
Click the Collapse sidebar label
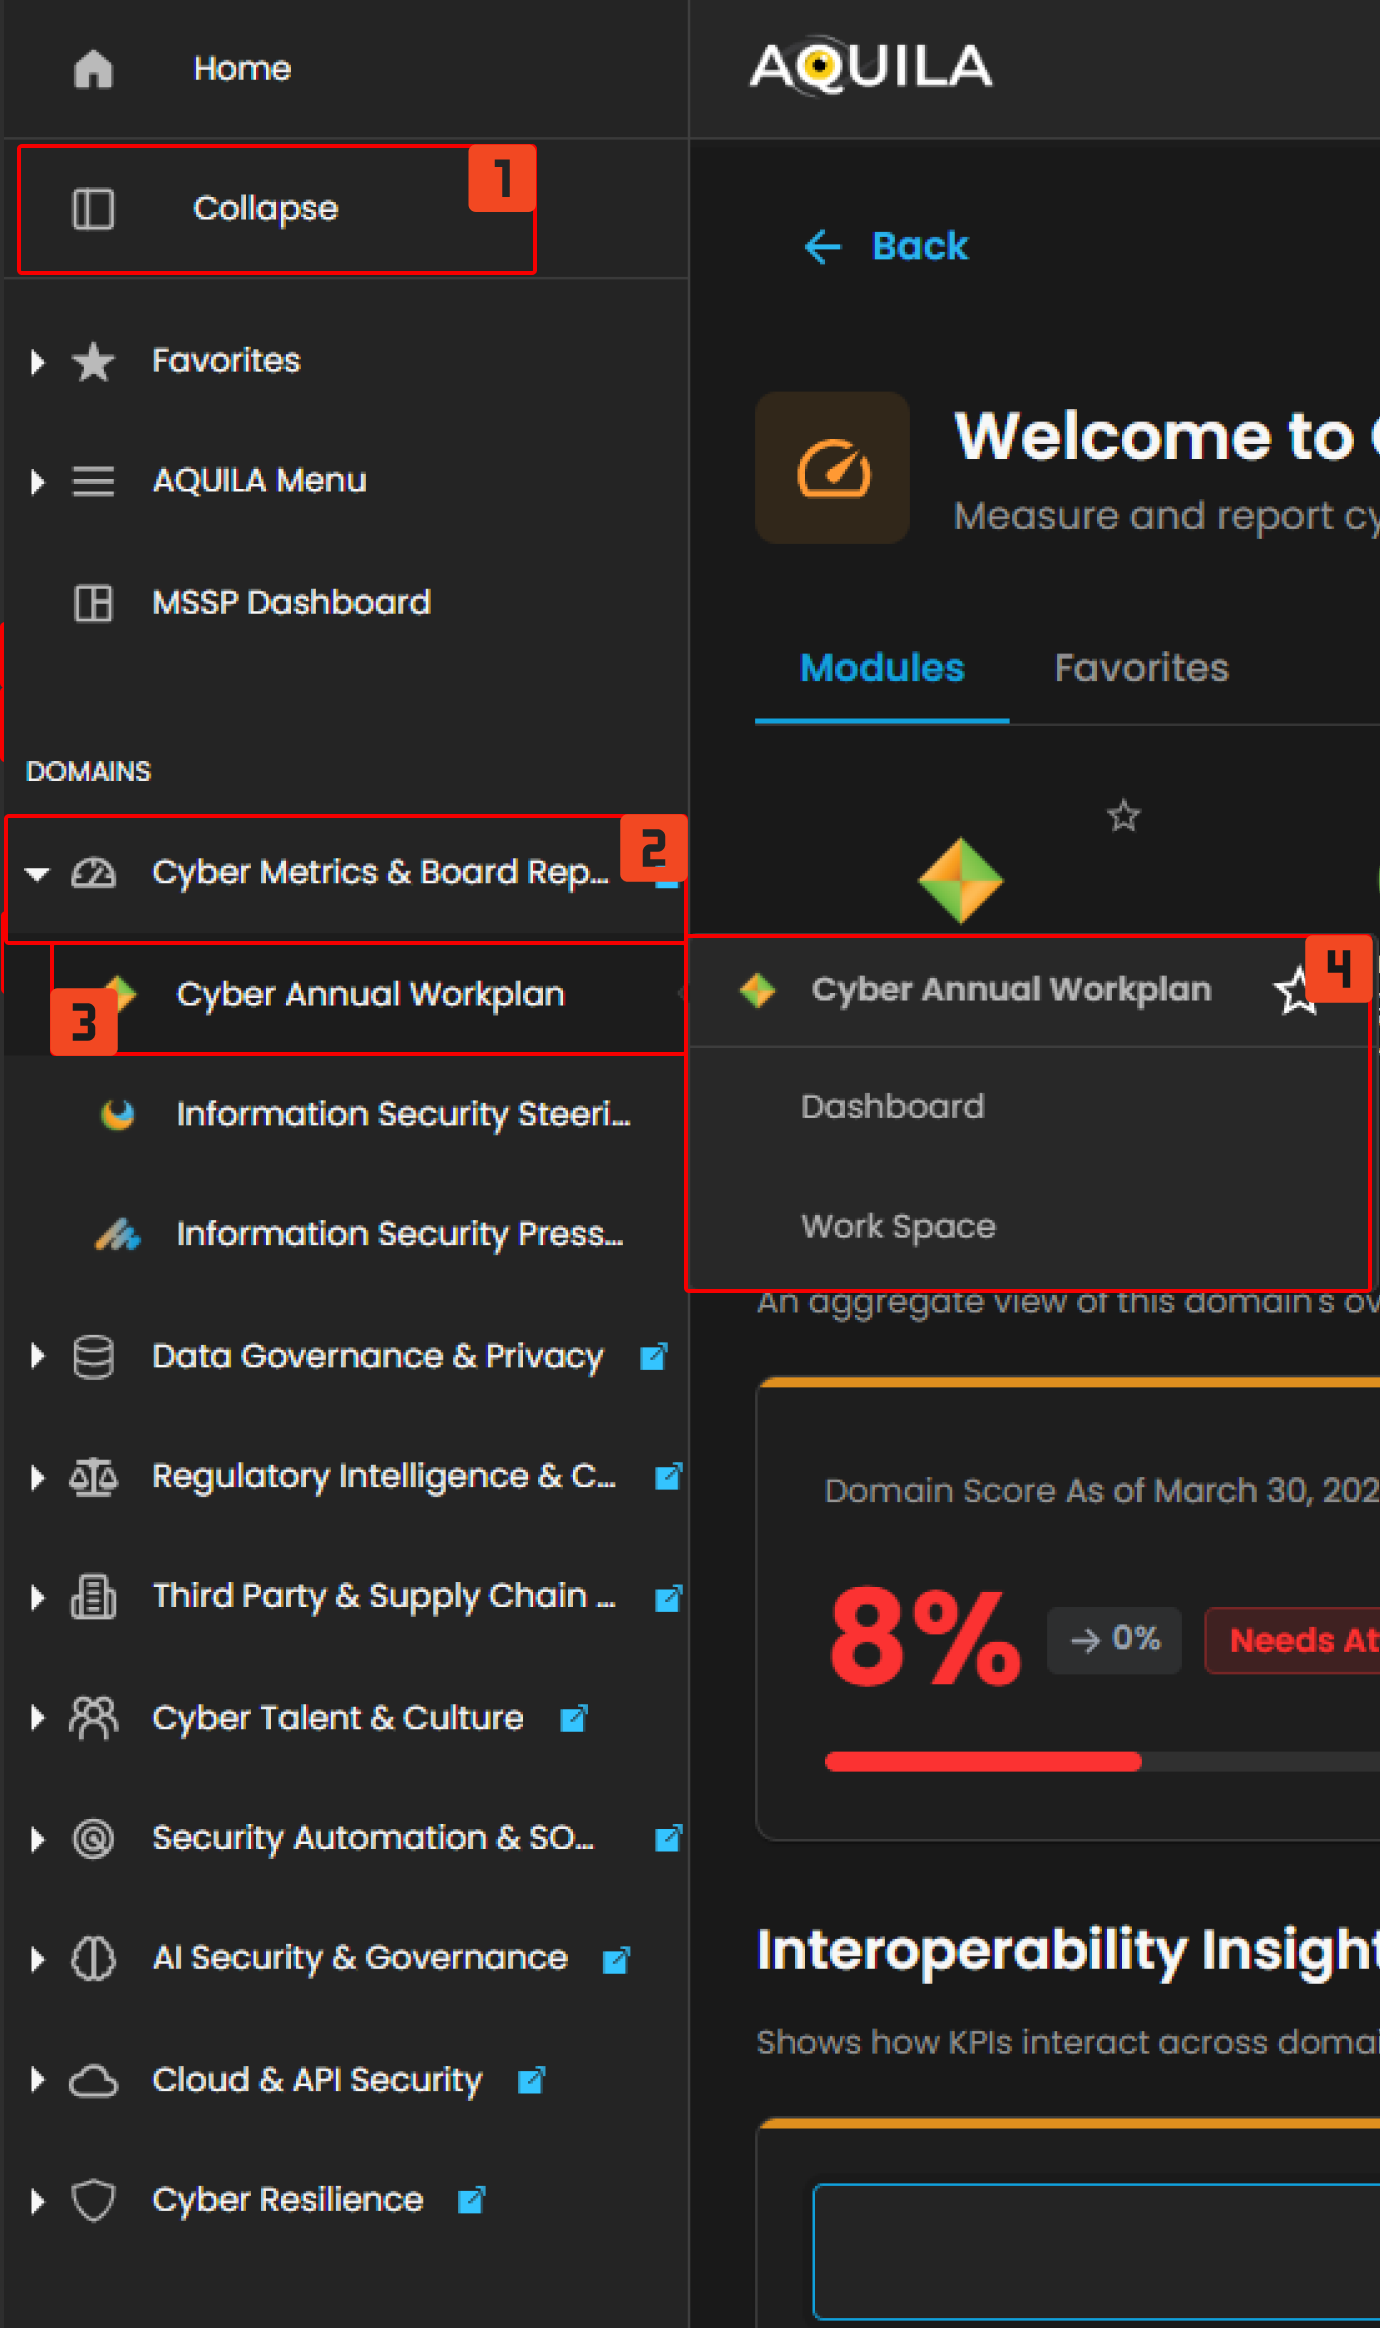(265, 209)
